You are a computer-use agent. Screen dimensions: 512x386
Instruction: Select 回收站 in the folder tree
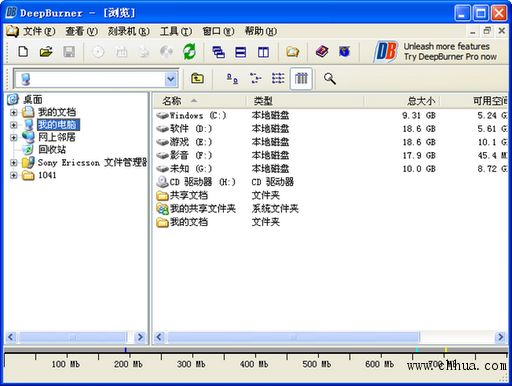pyautogui.click(x=52, y=150)
